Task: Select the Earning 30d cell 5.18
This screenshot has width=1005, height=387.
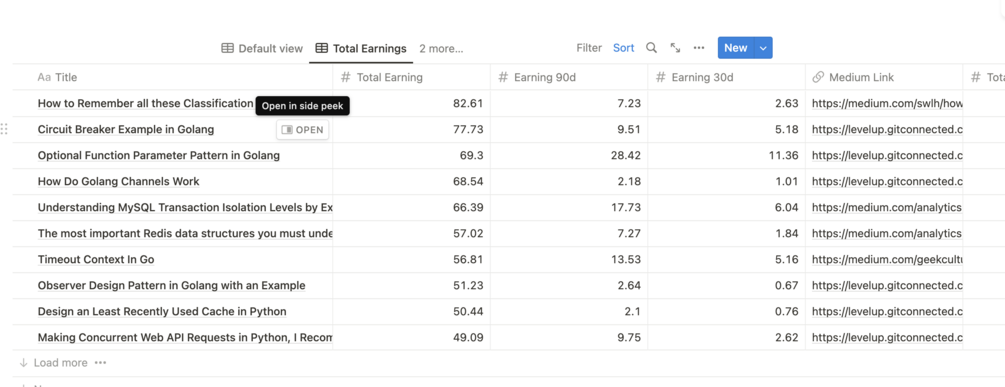Action: (x=727, y=129)
